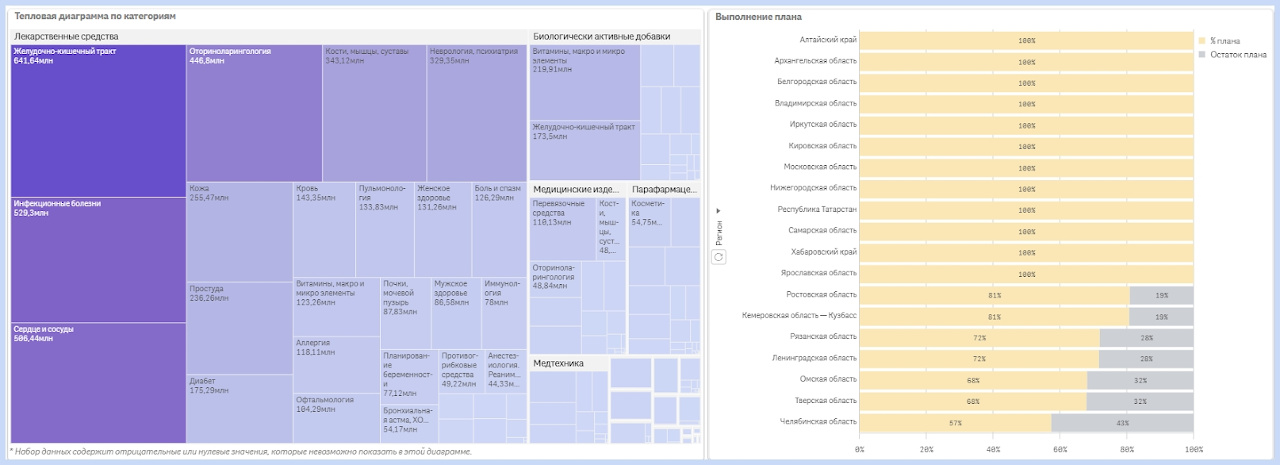This screenshot has height=465, width=1280.
Task: Click the Самарская область 100% bar
Action: click(1027, 231)
